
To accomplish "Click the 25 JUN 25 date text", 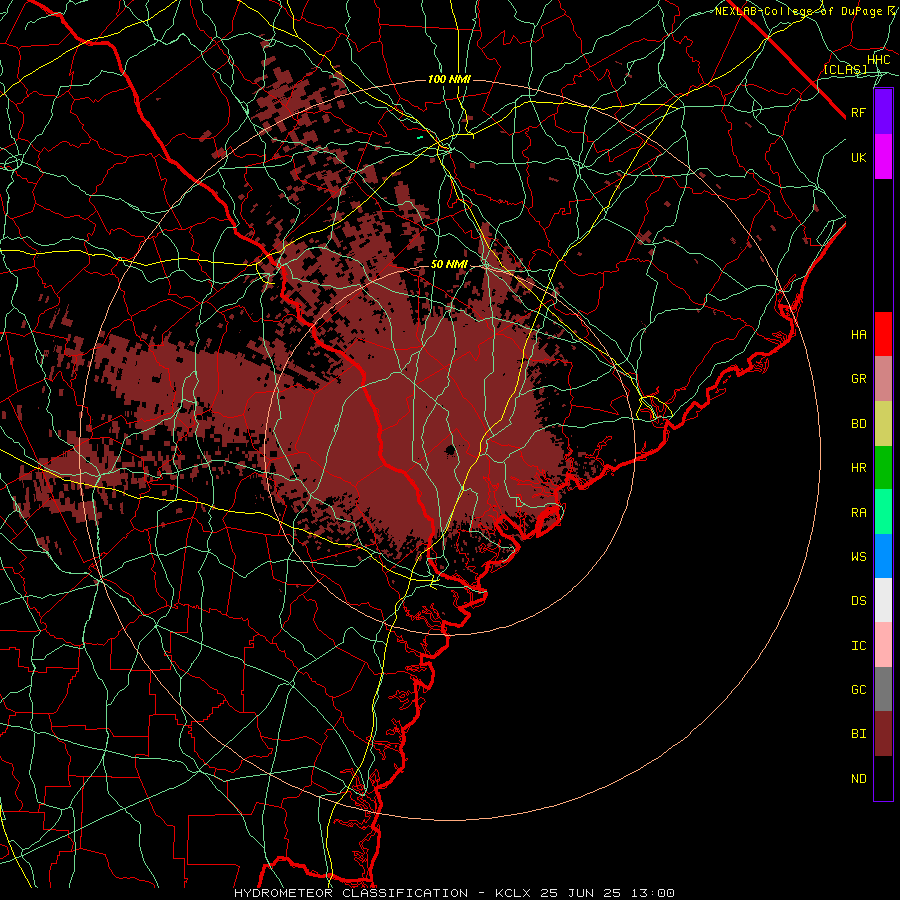I will click(x=581, y=893).
